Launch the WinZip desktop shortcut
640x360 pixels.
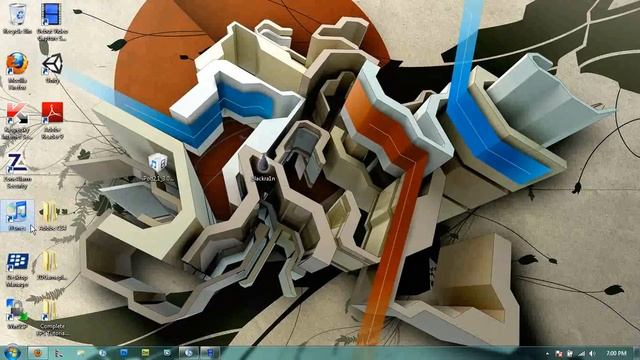click(17, 314)
